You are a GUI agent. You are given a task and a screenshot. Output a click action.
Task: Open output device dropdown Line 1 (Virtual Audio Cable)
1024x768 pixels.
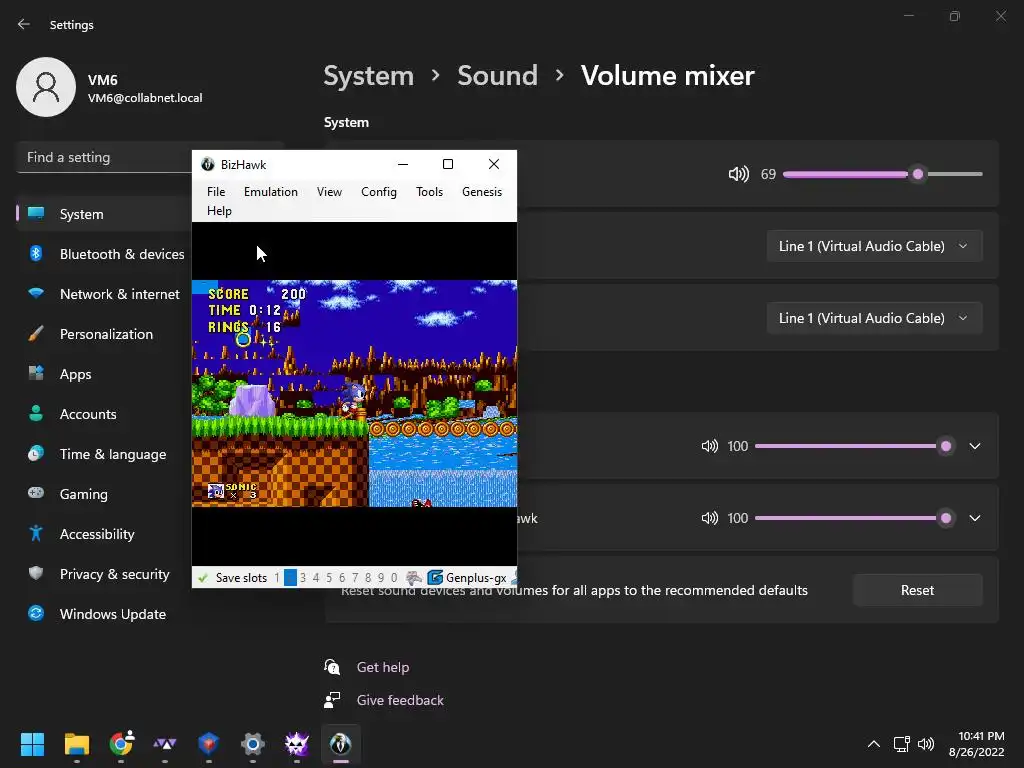[874, 246]
